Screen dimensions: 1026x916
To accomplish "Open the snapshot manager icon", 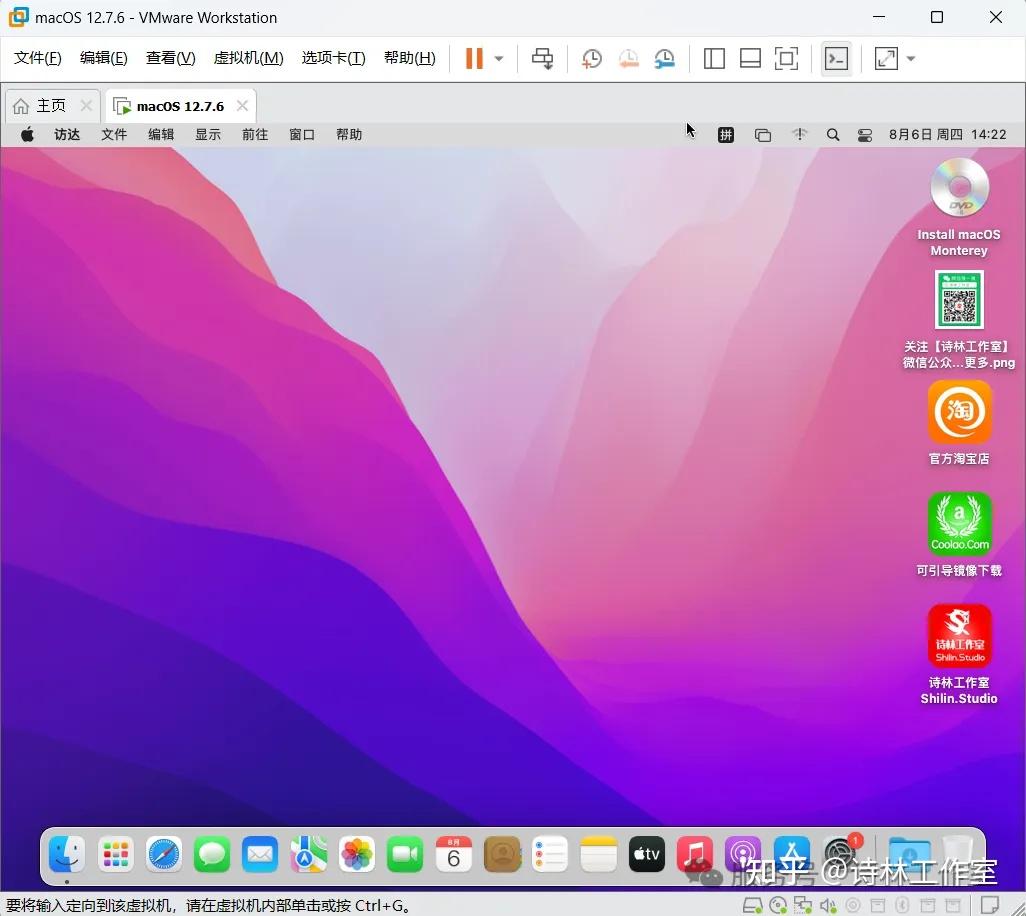I will pos(665,58).
